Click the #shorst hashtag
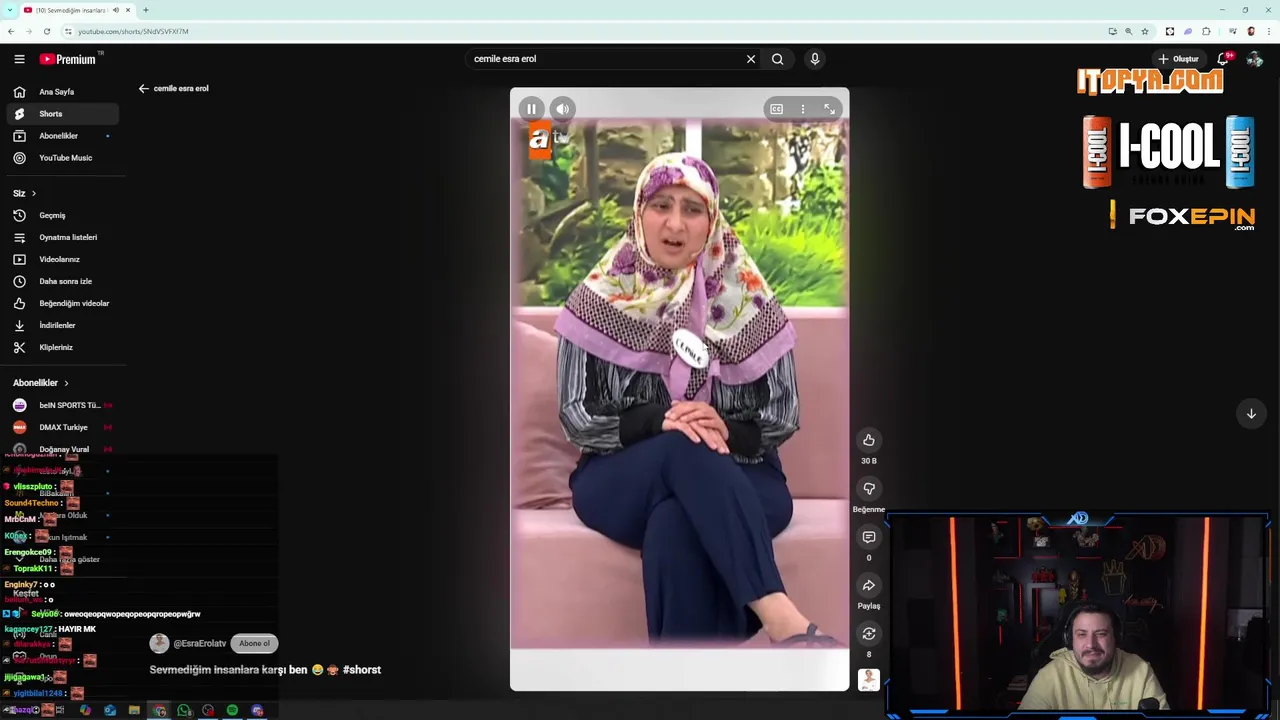Screen dimensions: 1280x720 click(x=362, y=670)
